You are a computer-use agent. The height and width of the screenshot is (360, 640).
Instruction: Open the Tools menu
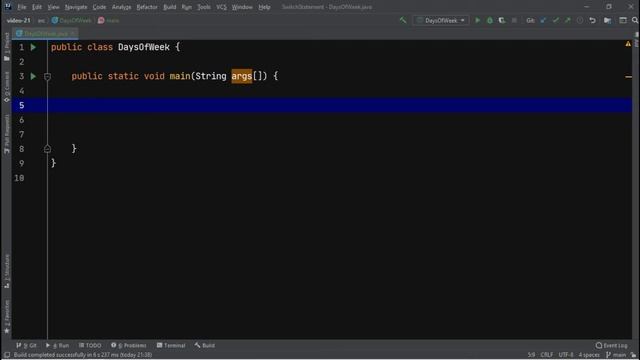point(204,7)
